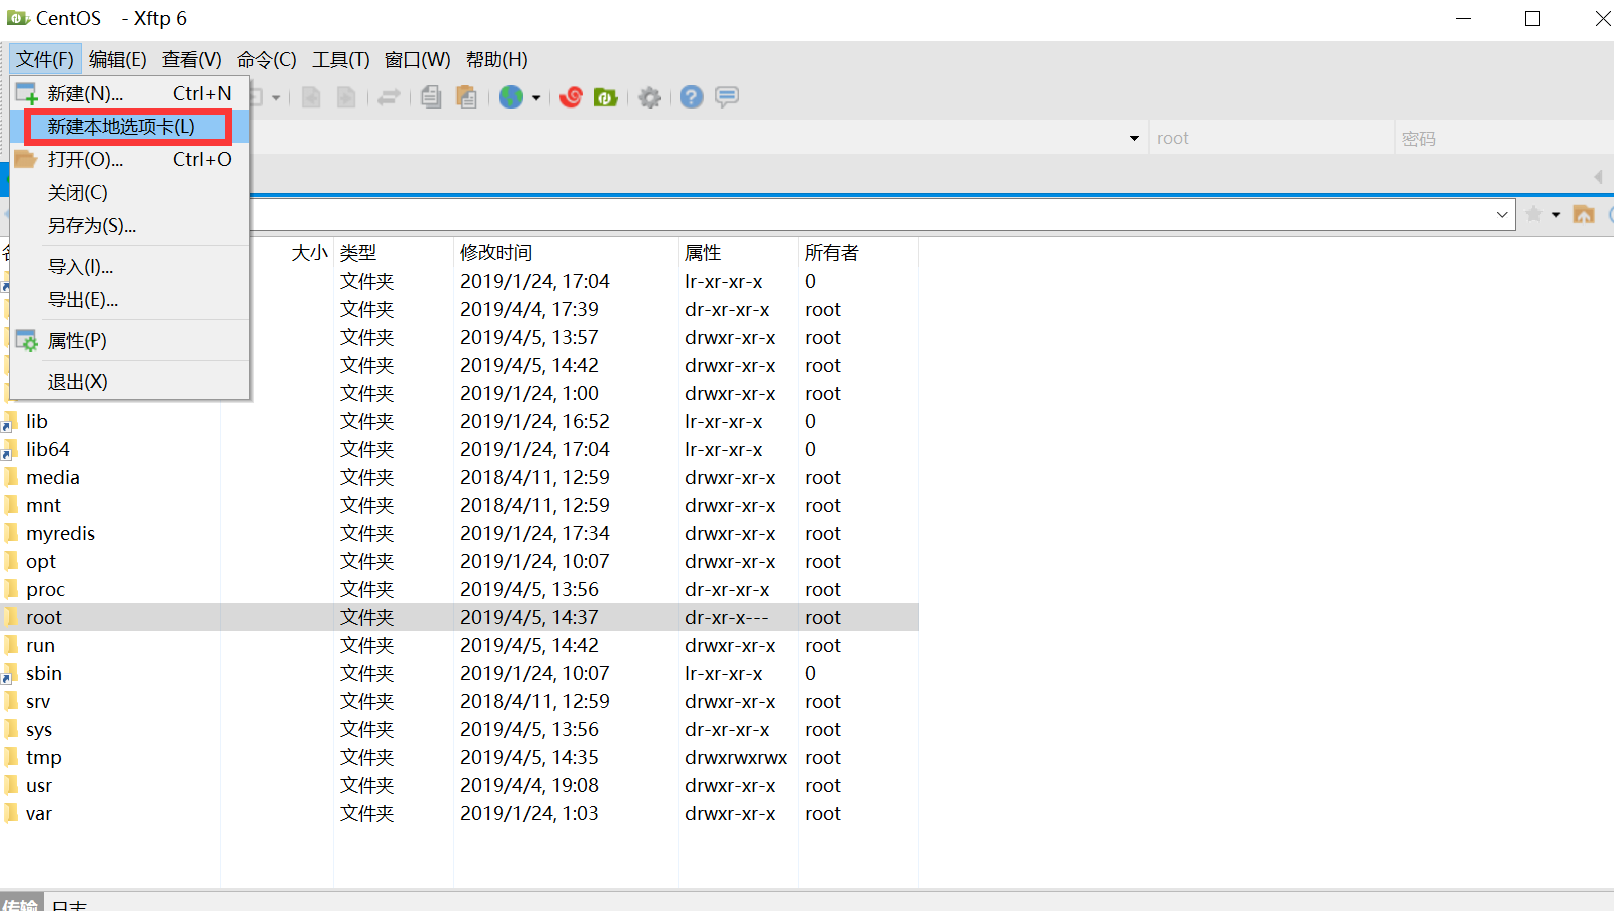Choose 新建本地选项卡(L) menu entry
The image size is (1614, 911).
(130, 127)
